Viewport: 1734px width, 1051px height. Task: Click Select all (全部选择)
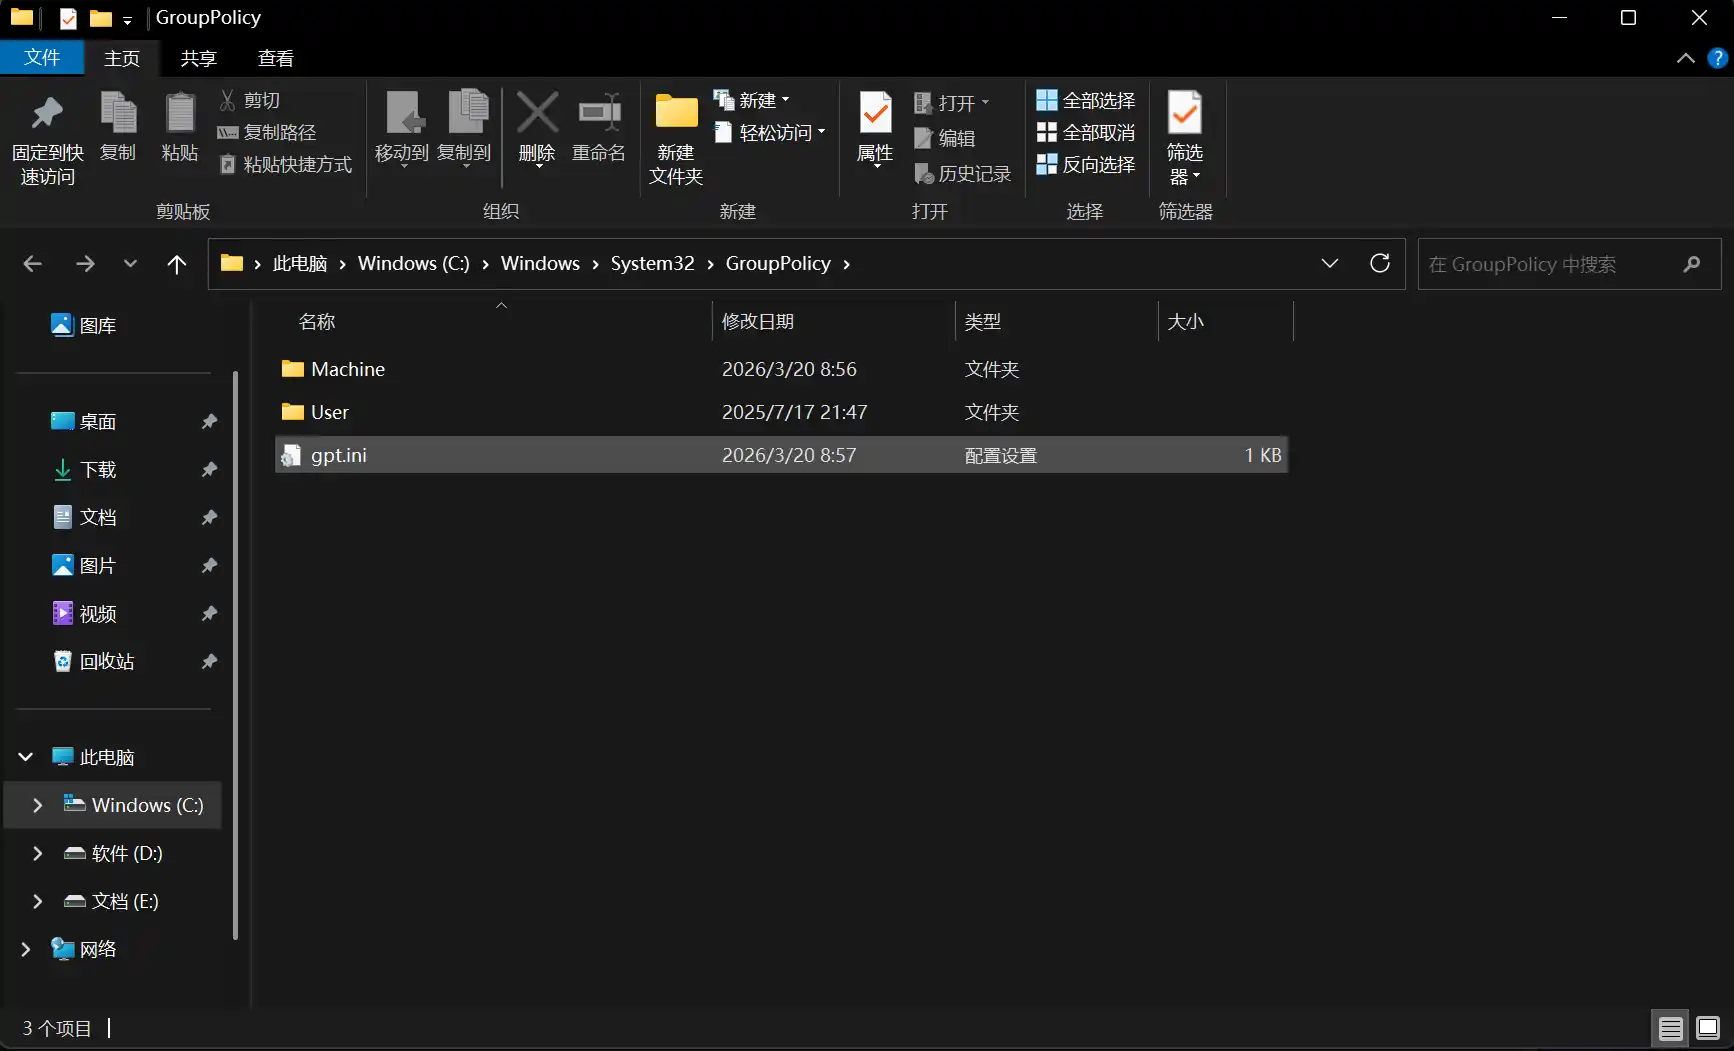click(1086, 100)
